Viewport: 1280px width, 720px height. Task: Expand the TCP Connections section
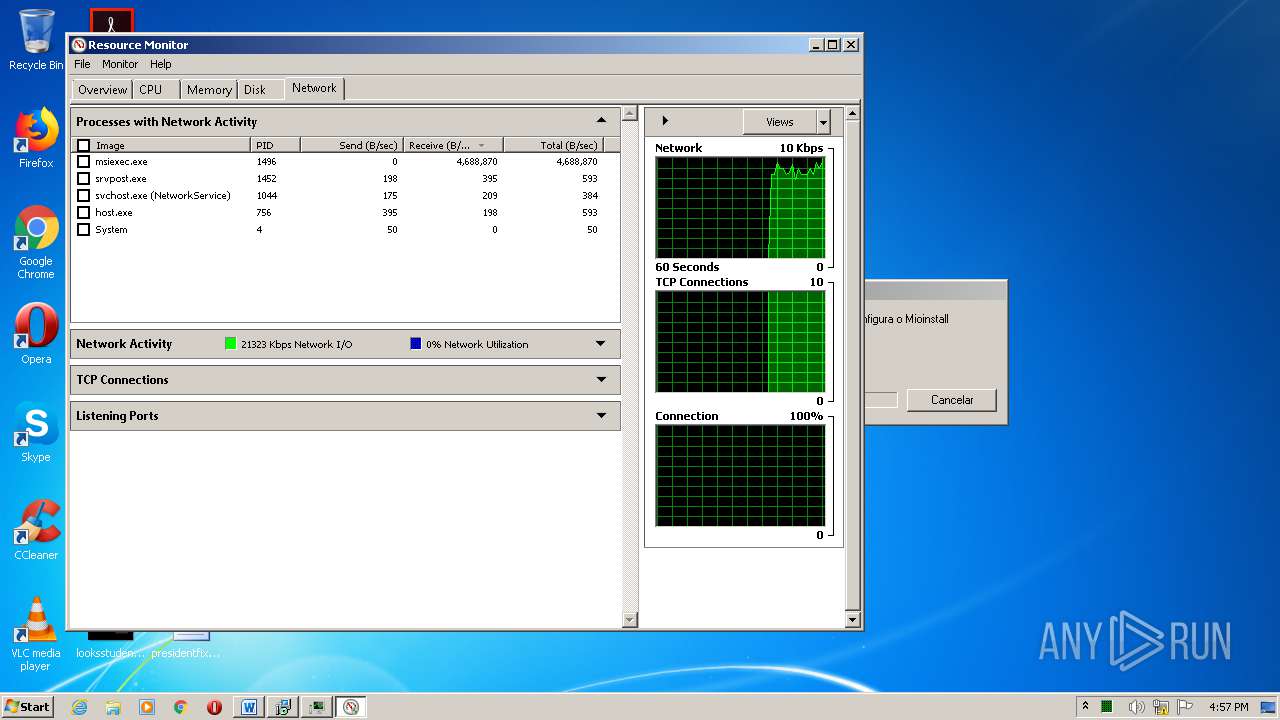[601, 380]
